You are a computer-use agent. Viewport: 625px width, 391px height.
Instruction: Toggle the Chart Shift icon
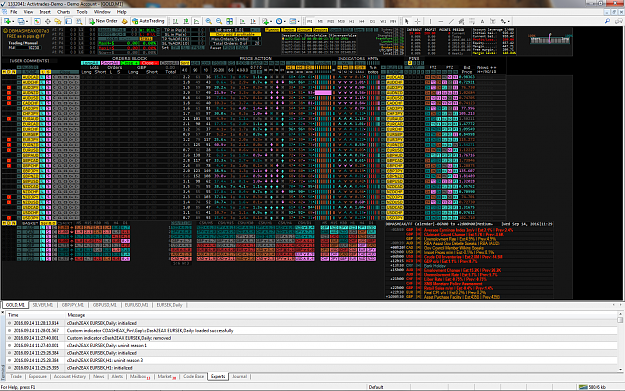(253, 21)
